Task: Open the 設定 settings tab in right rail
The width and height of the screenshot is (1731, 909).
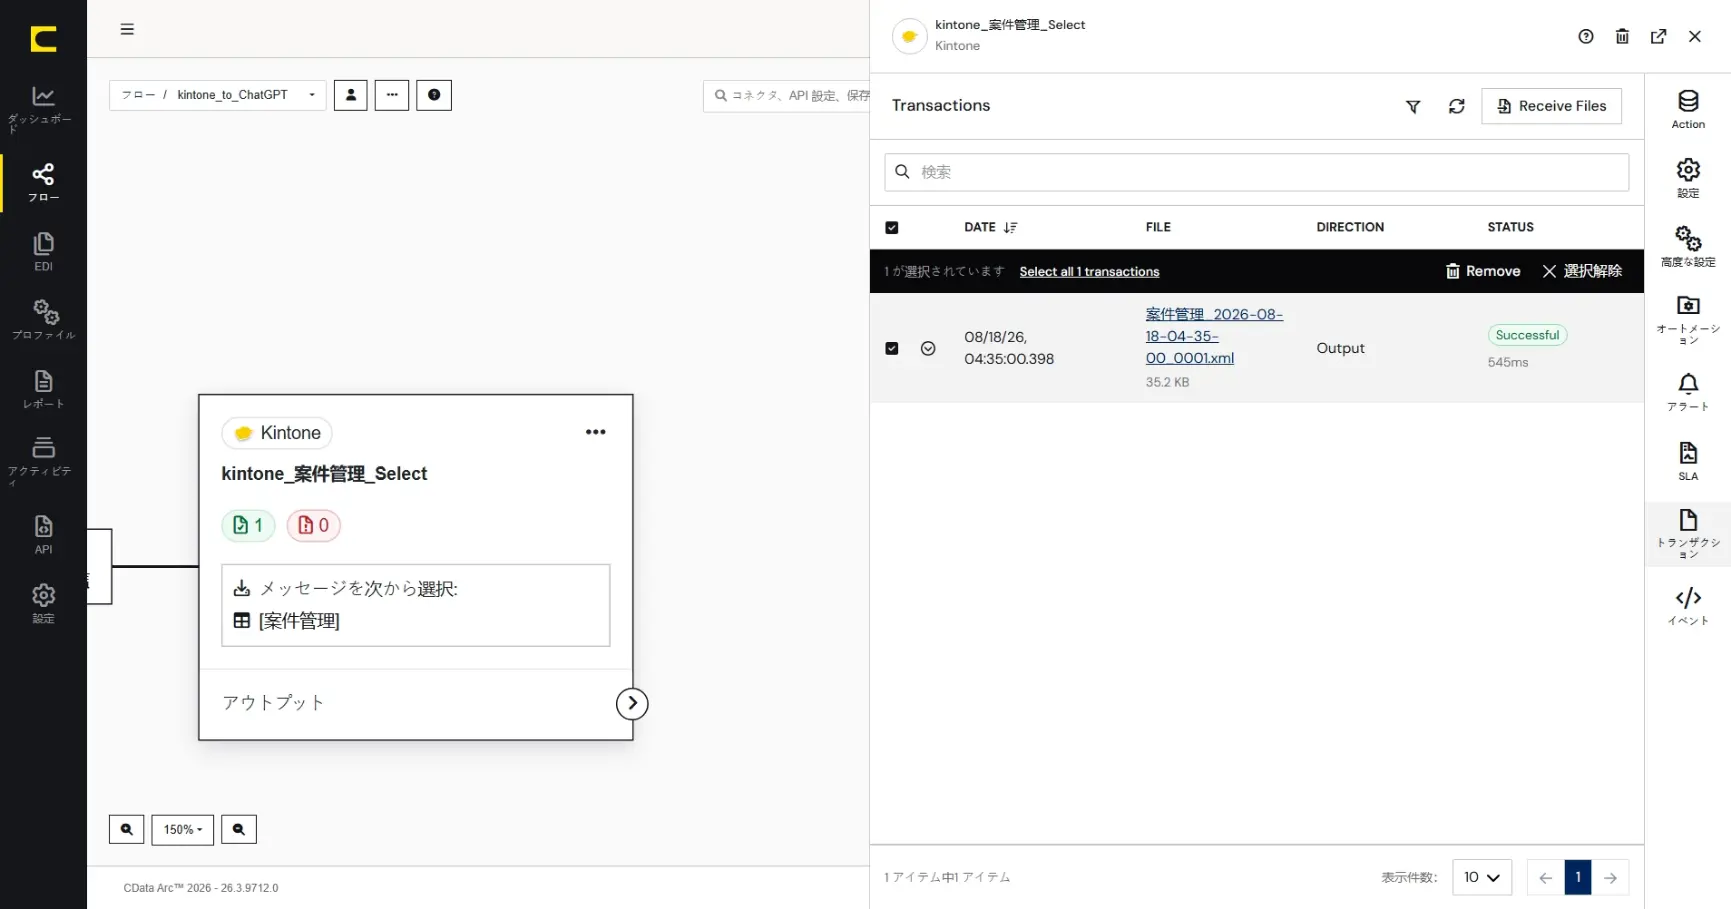Action: pos(1688,178)
